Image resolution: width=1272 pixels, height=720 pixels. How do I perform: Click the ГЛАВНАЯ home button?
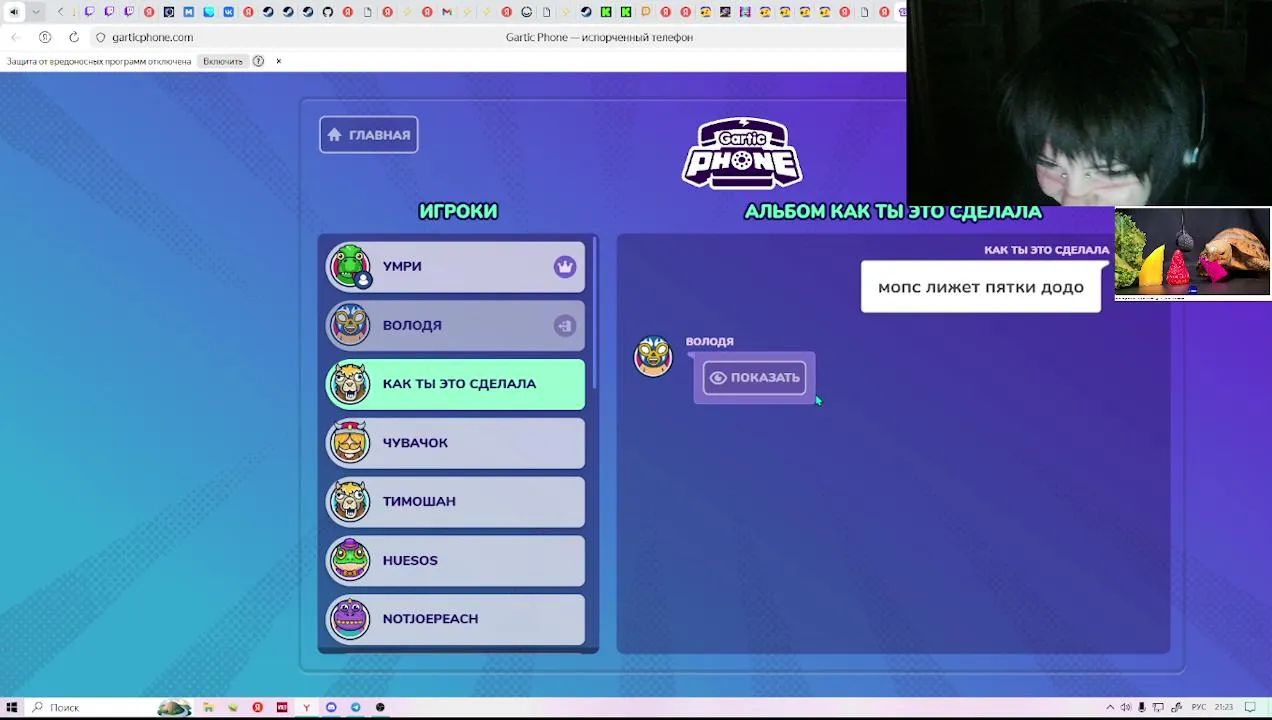pyautogui.click(x=368, y=135)
